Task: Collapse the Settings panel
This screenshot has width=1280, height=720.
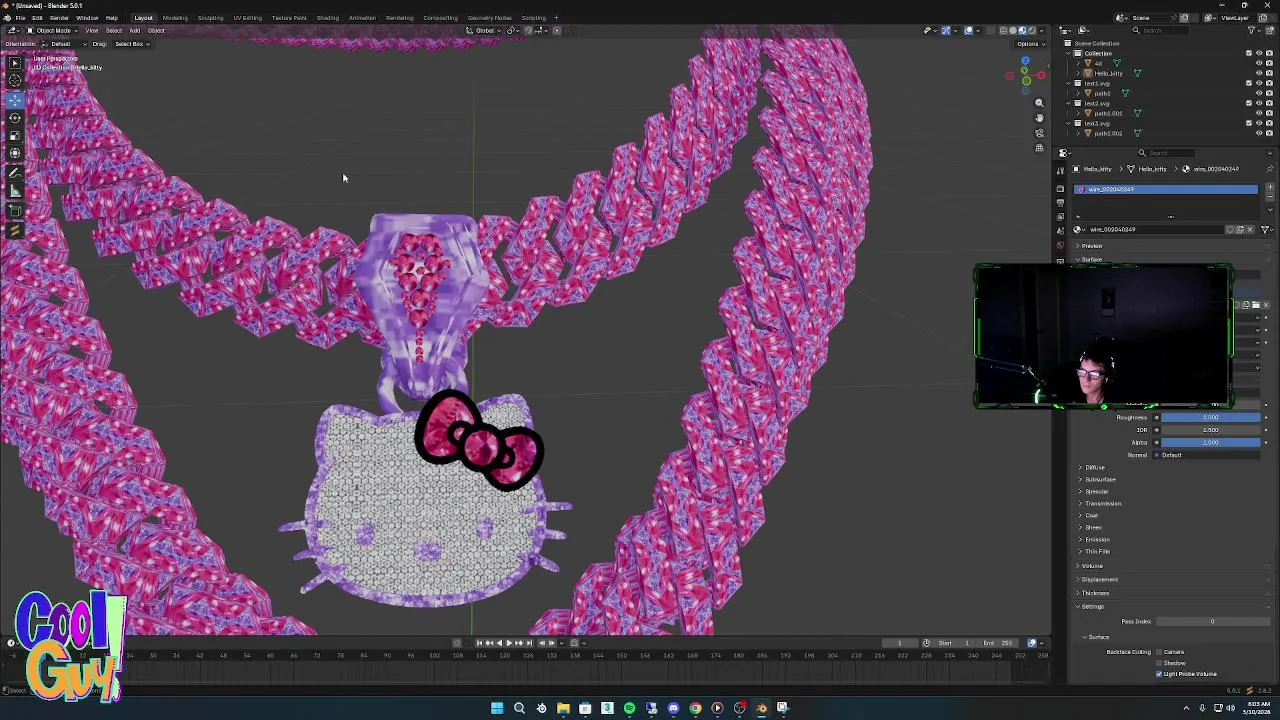Action: click(x=1090, y=606)
